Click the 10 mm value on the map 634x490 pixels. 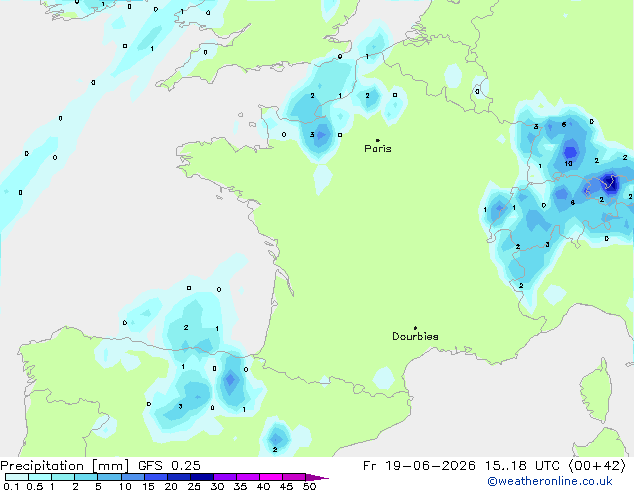[568, 164]
